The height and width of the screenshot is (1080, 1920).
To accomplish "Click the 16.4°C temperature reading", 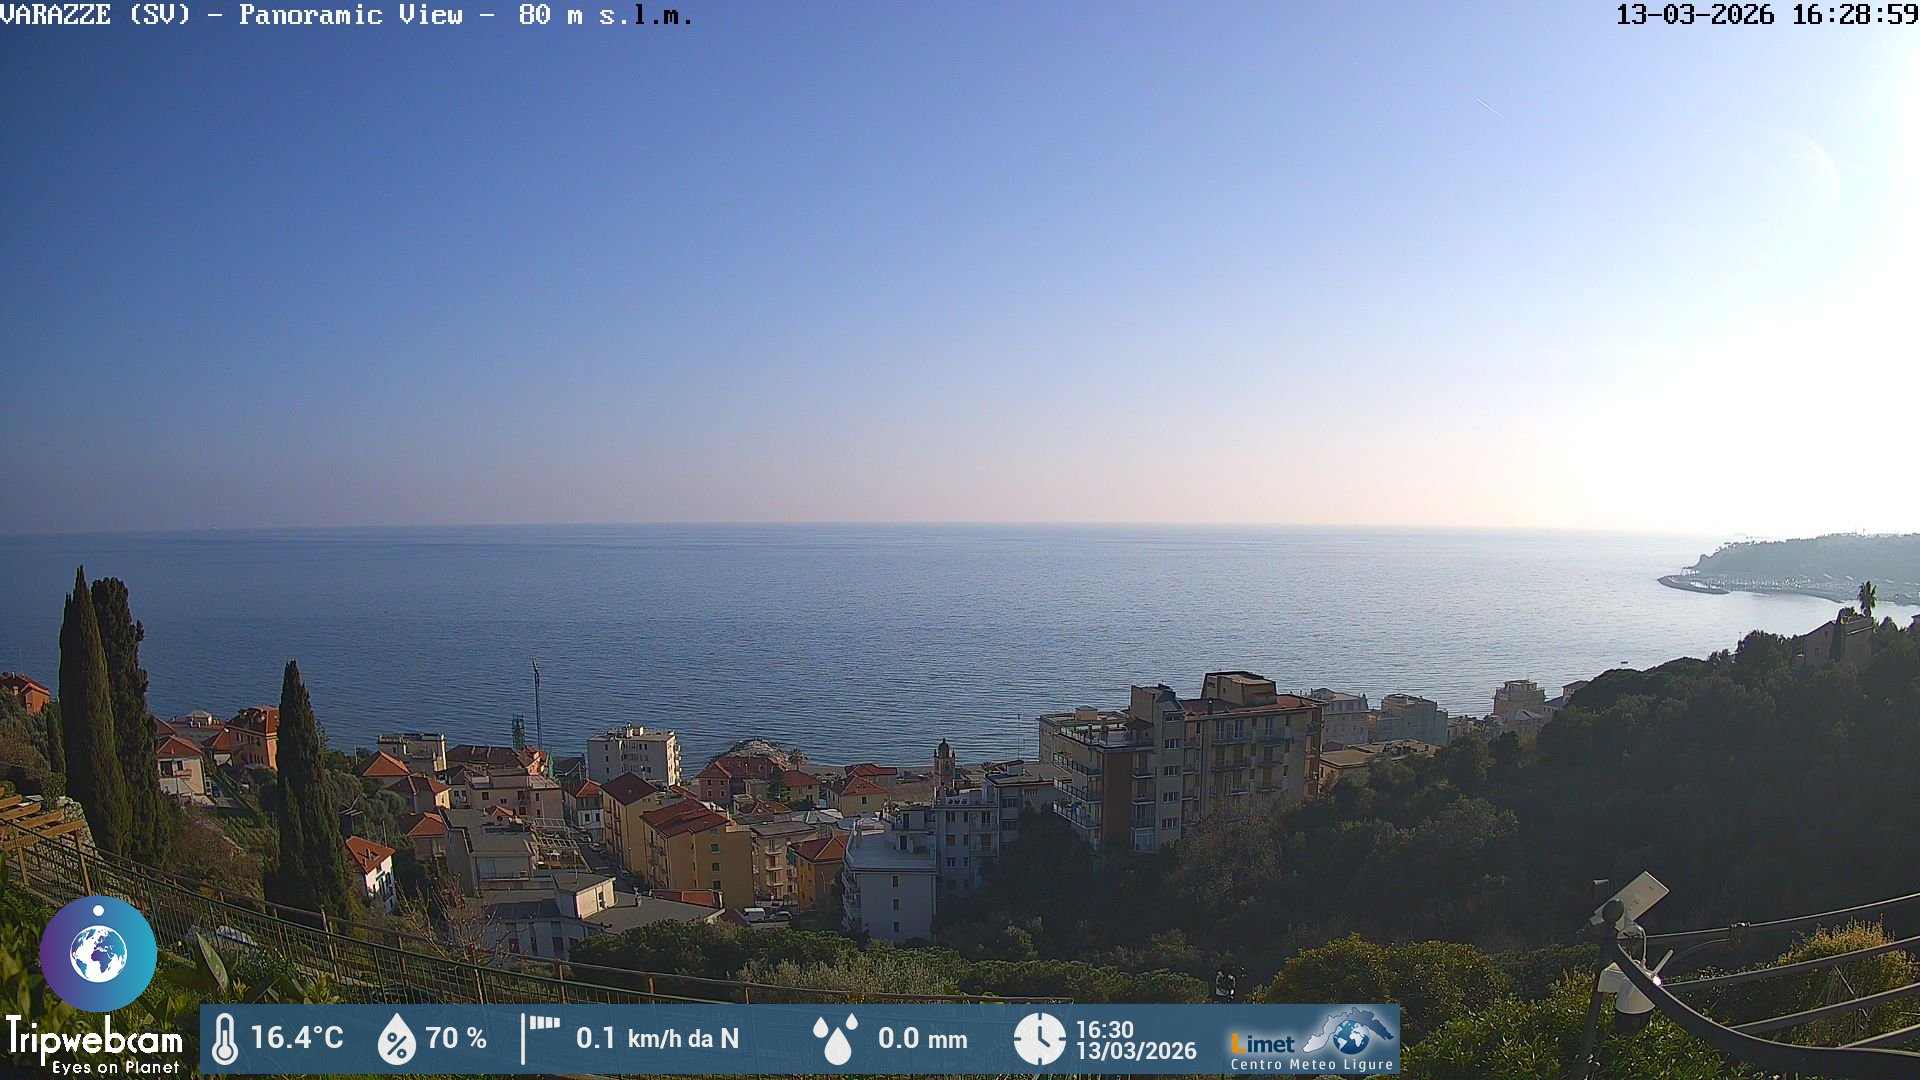I will pyautogui.click(x=297, y=1038).
